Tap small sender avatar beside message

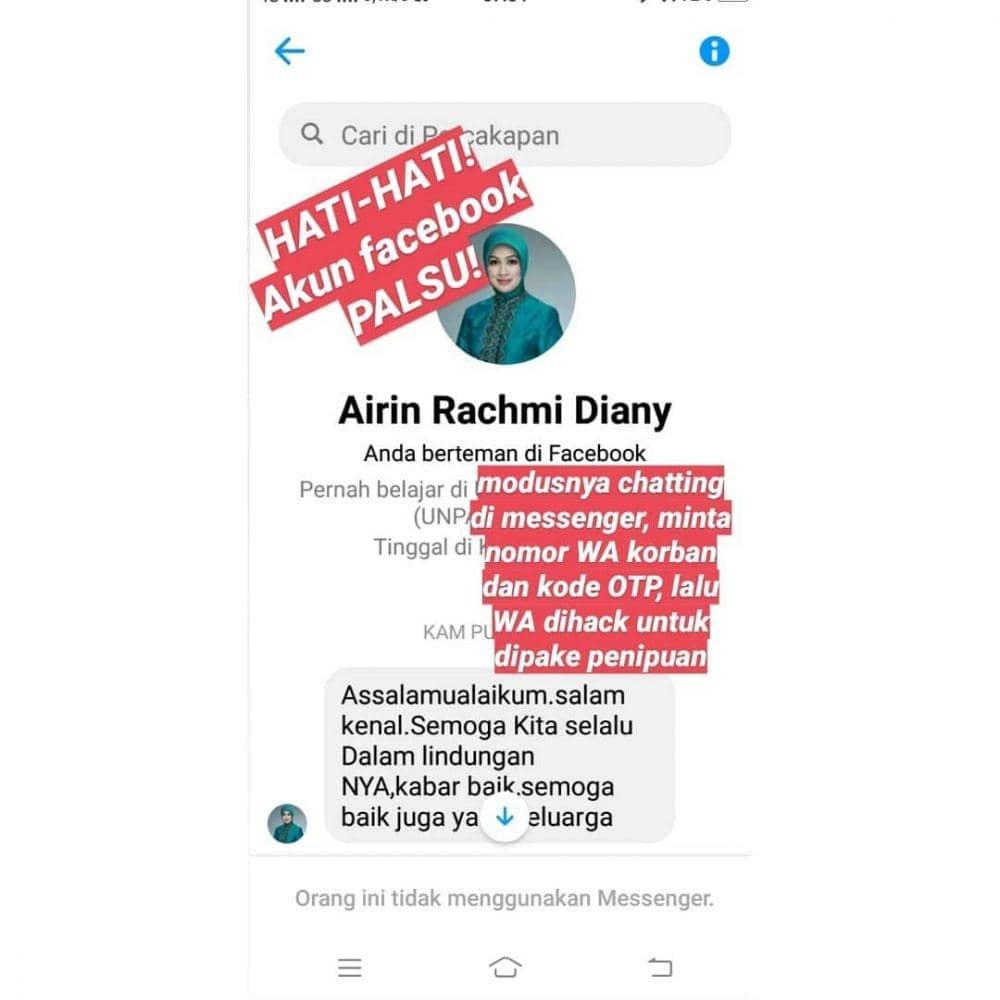click(287, 823)
